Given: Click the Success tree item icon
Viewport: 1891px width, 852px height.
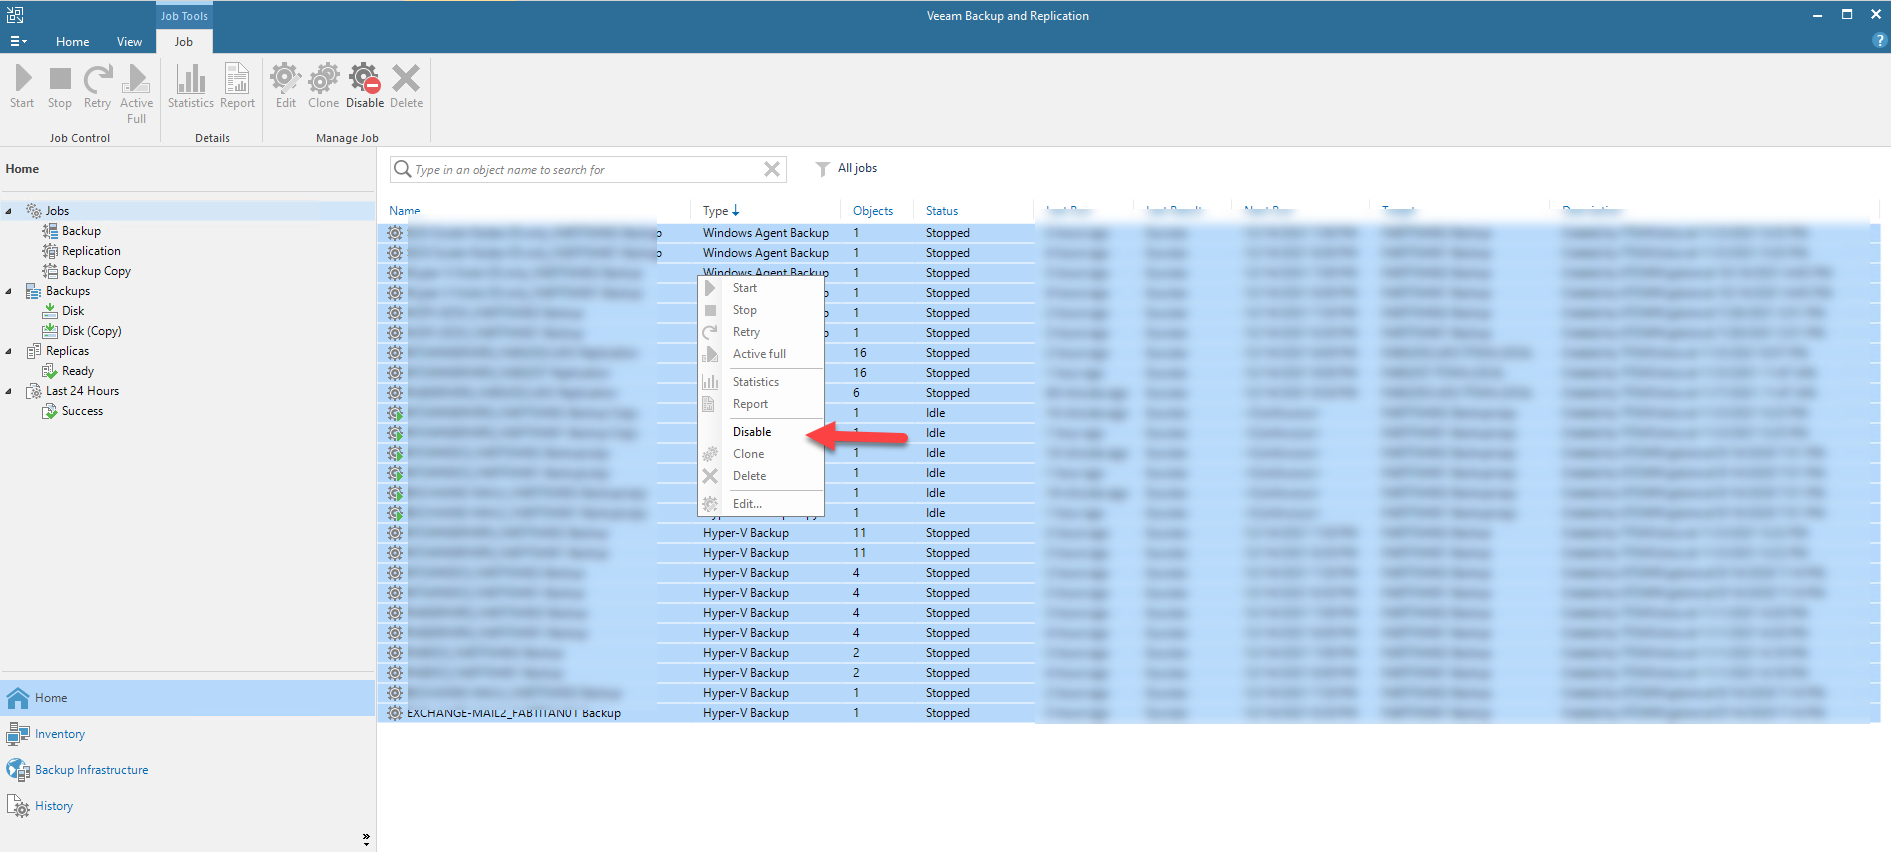Looking at the screenshot, I should 50,411.
